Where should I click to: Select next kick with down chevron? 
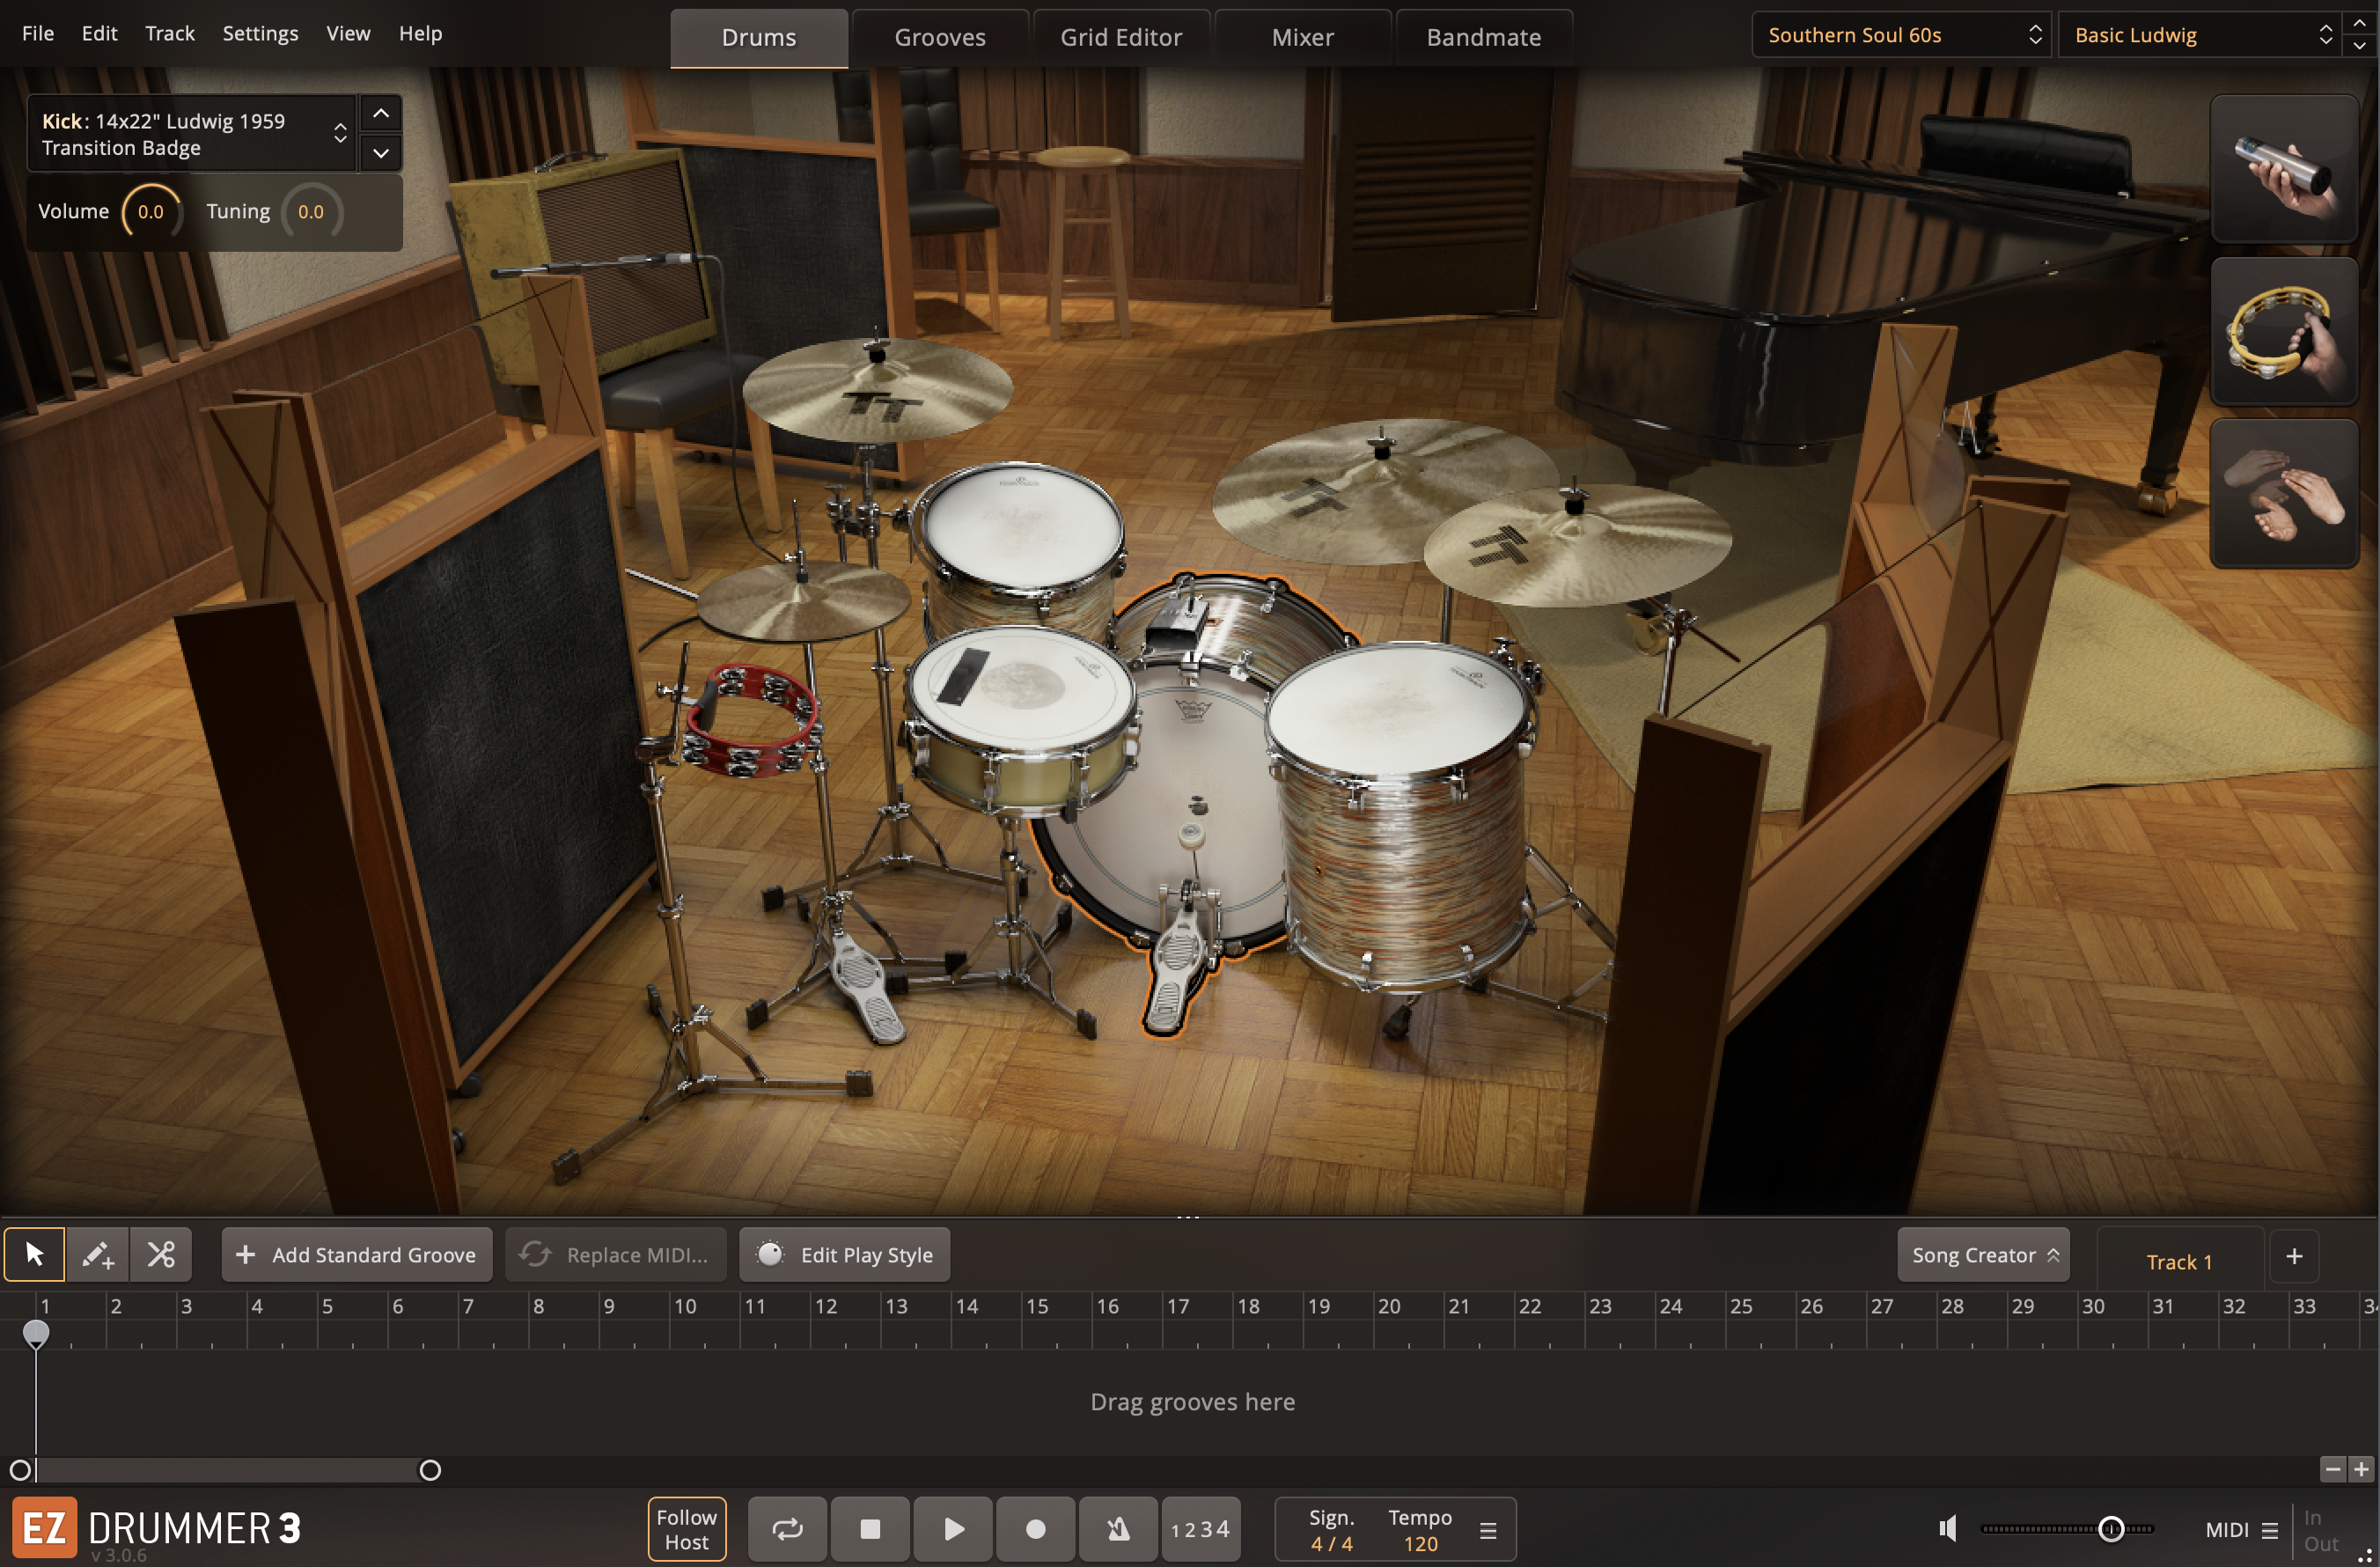381,153
